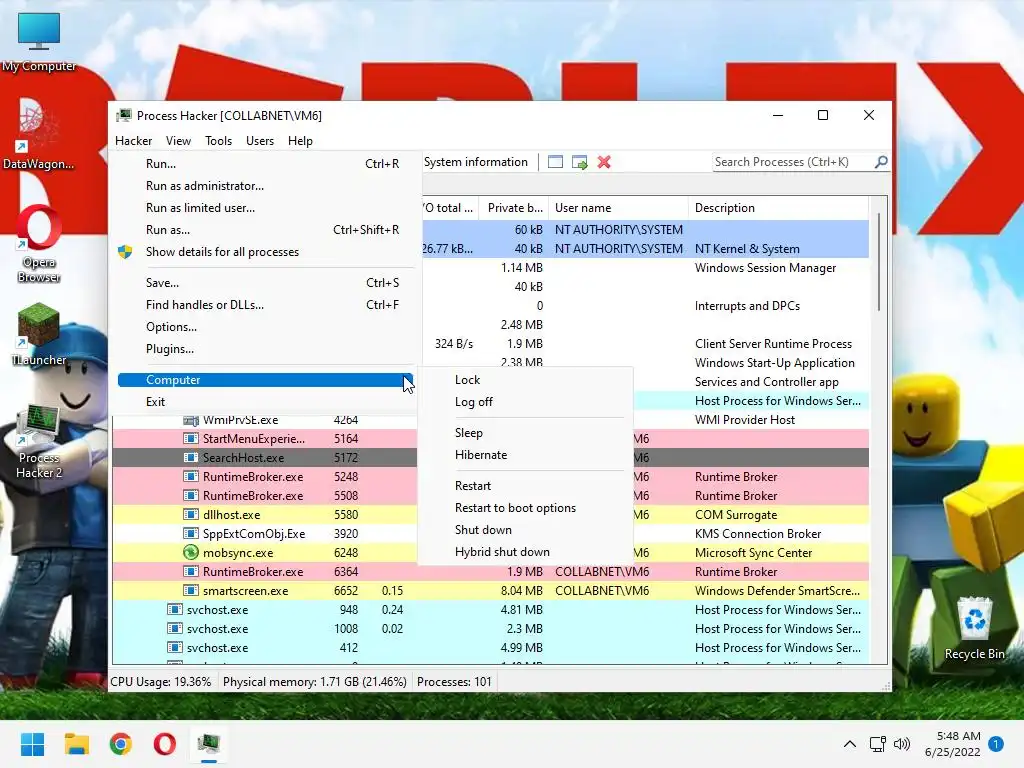Choose Run as limited user...
This screenshot has width=1024, height=768.
pos(265,208)
